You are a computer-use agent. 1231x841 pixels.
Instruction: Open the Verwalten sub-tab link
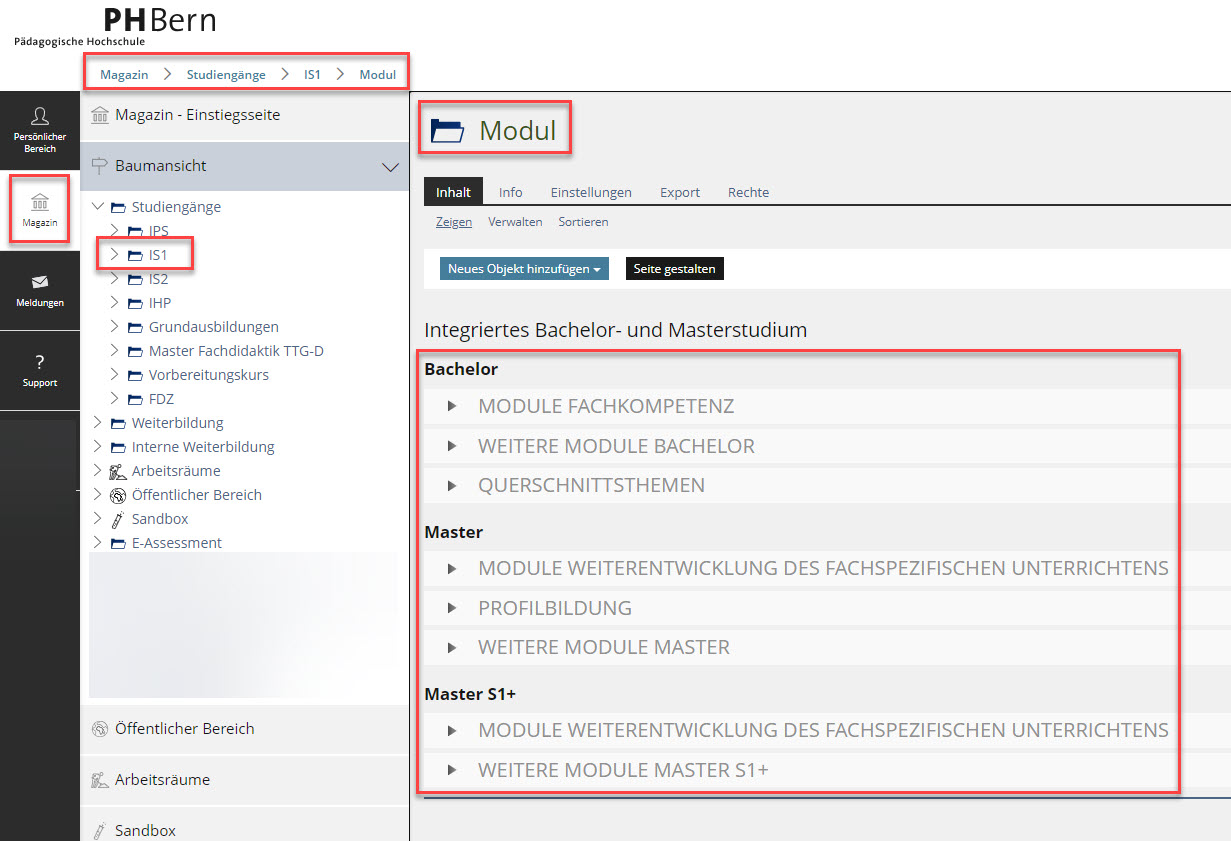pos(515,222)
